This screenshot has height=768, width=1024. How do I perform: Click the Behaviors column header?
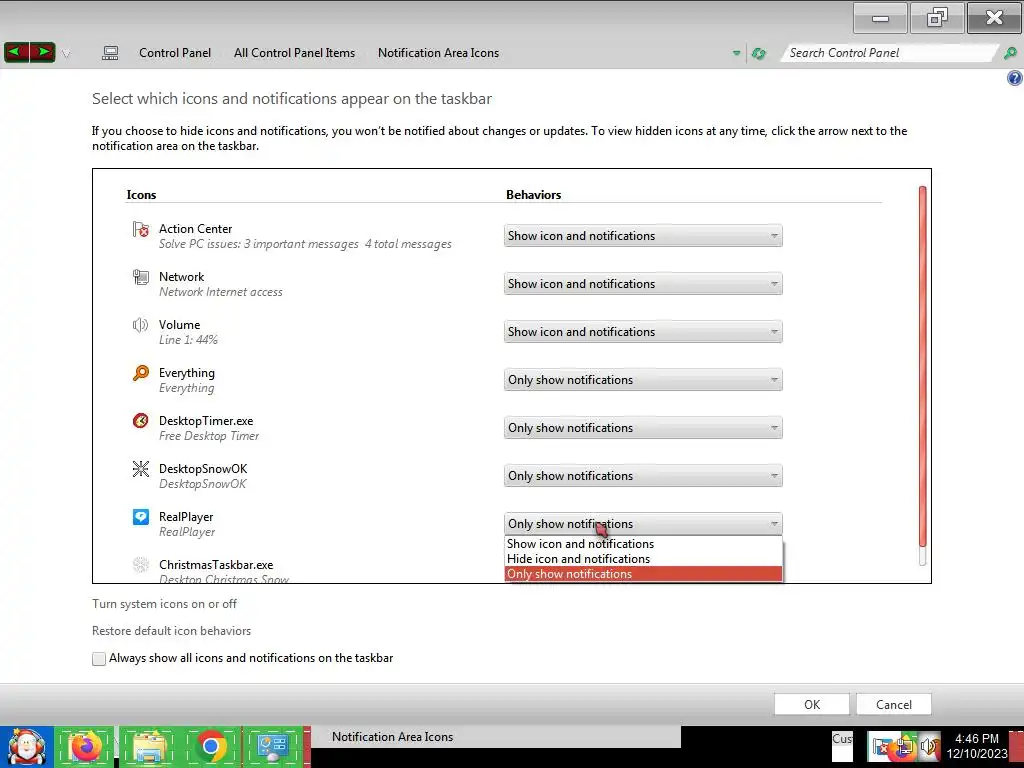pyautogui.click(x=534, y=195)
